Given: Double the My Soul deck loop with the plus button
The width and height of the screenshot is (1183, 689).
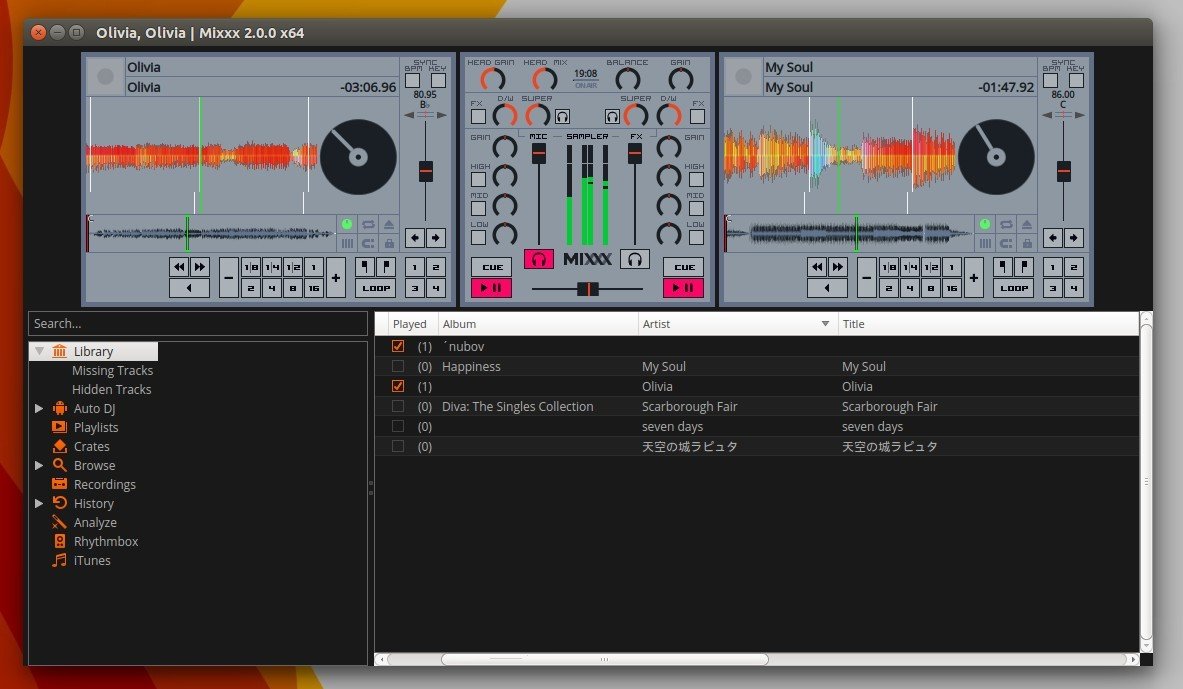Looking at the screenshot, I should pyautogui.click(x=974, y=278).
